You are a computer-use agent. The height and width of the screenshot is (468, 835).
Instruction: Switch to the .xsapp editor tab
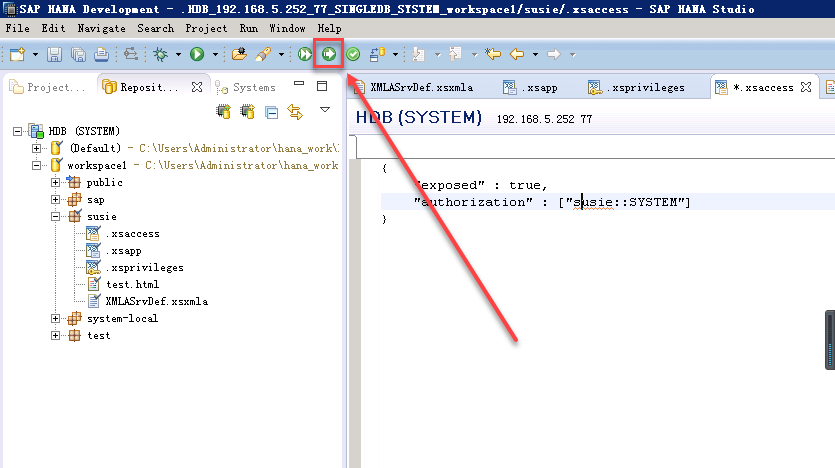tap(530, 87)
